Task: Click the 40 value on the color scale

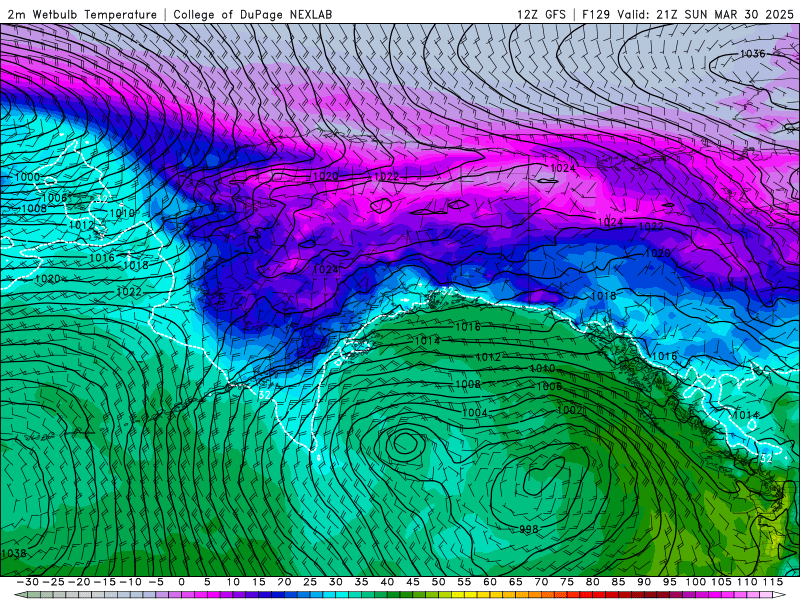Action: [x=387, y=582]
